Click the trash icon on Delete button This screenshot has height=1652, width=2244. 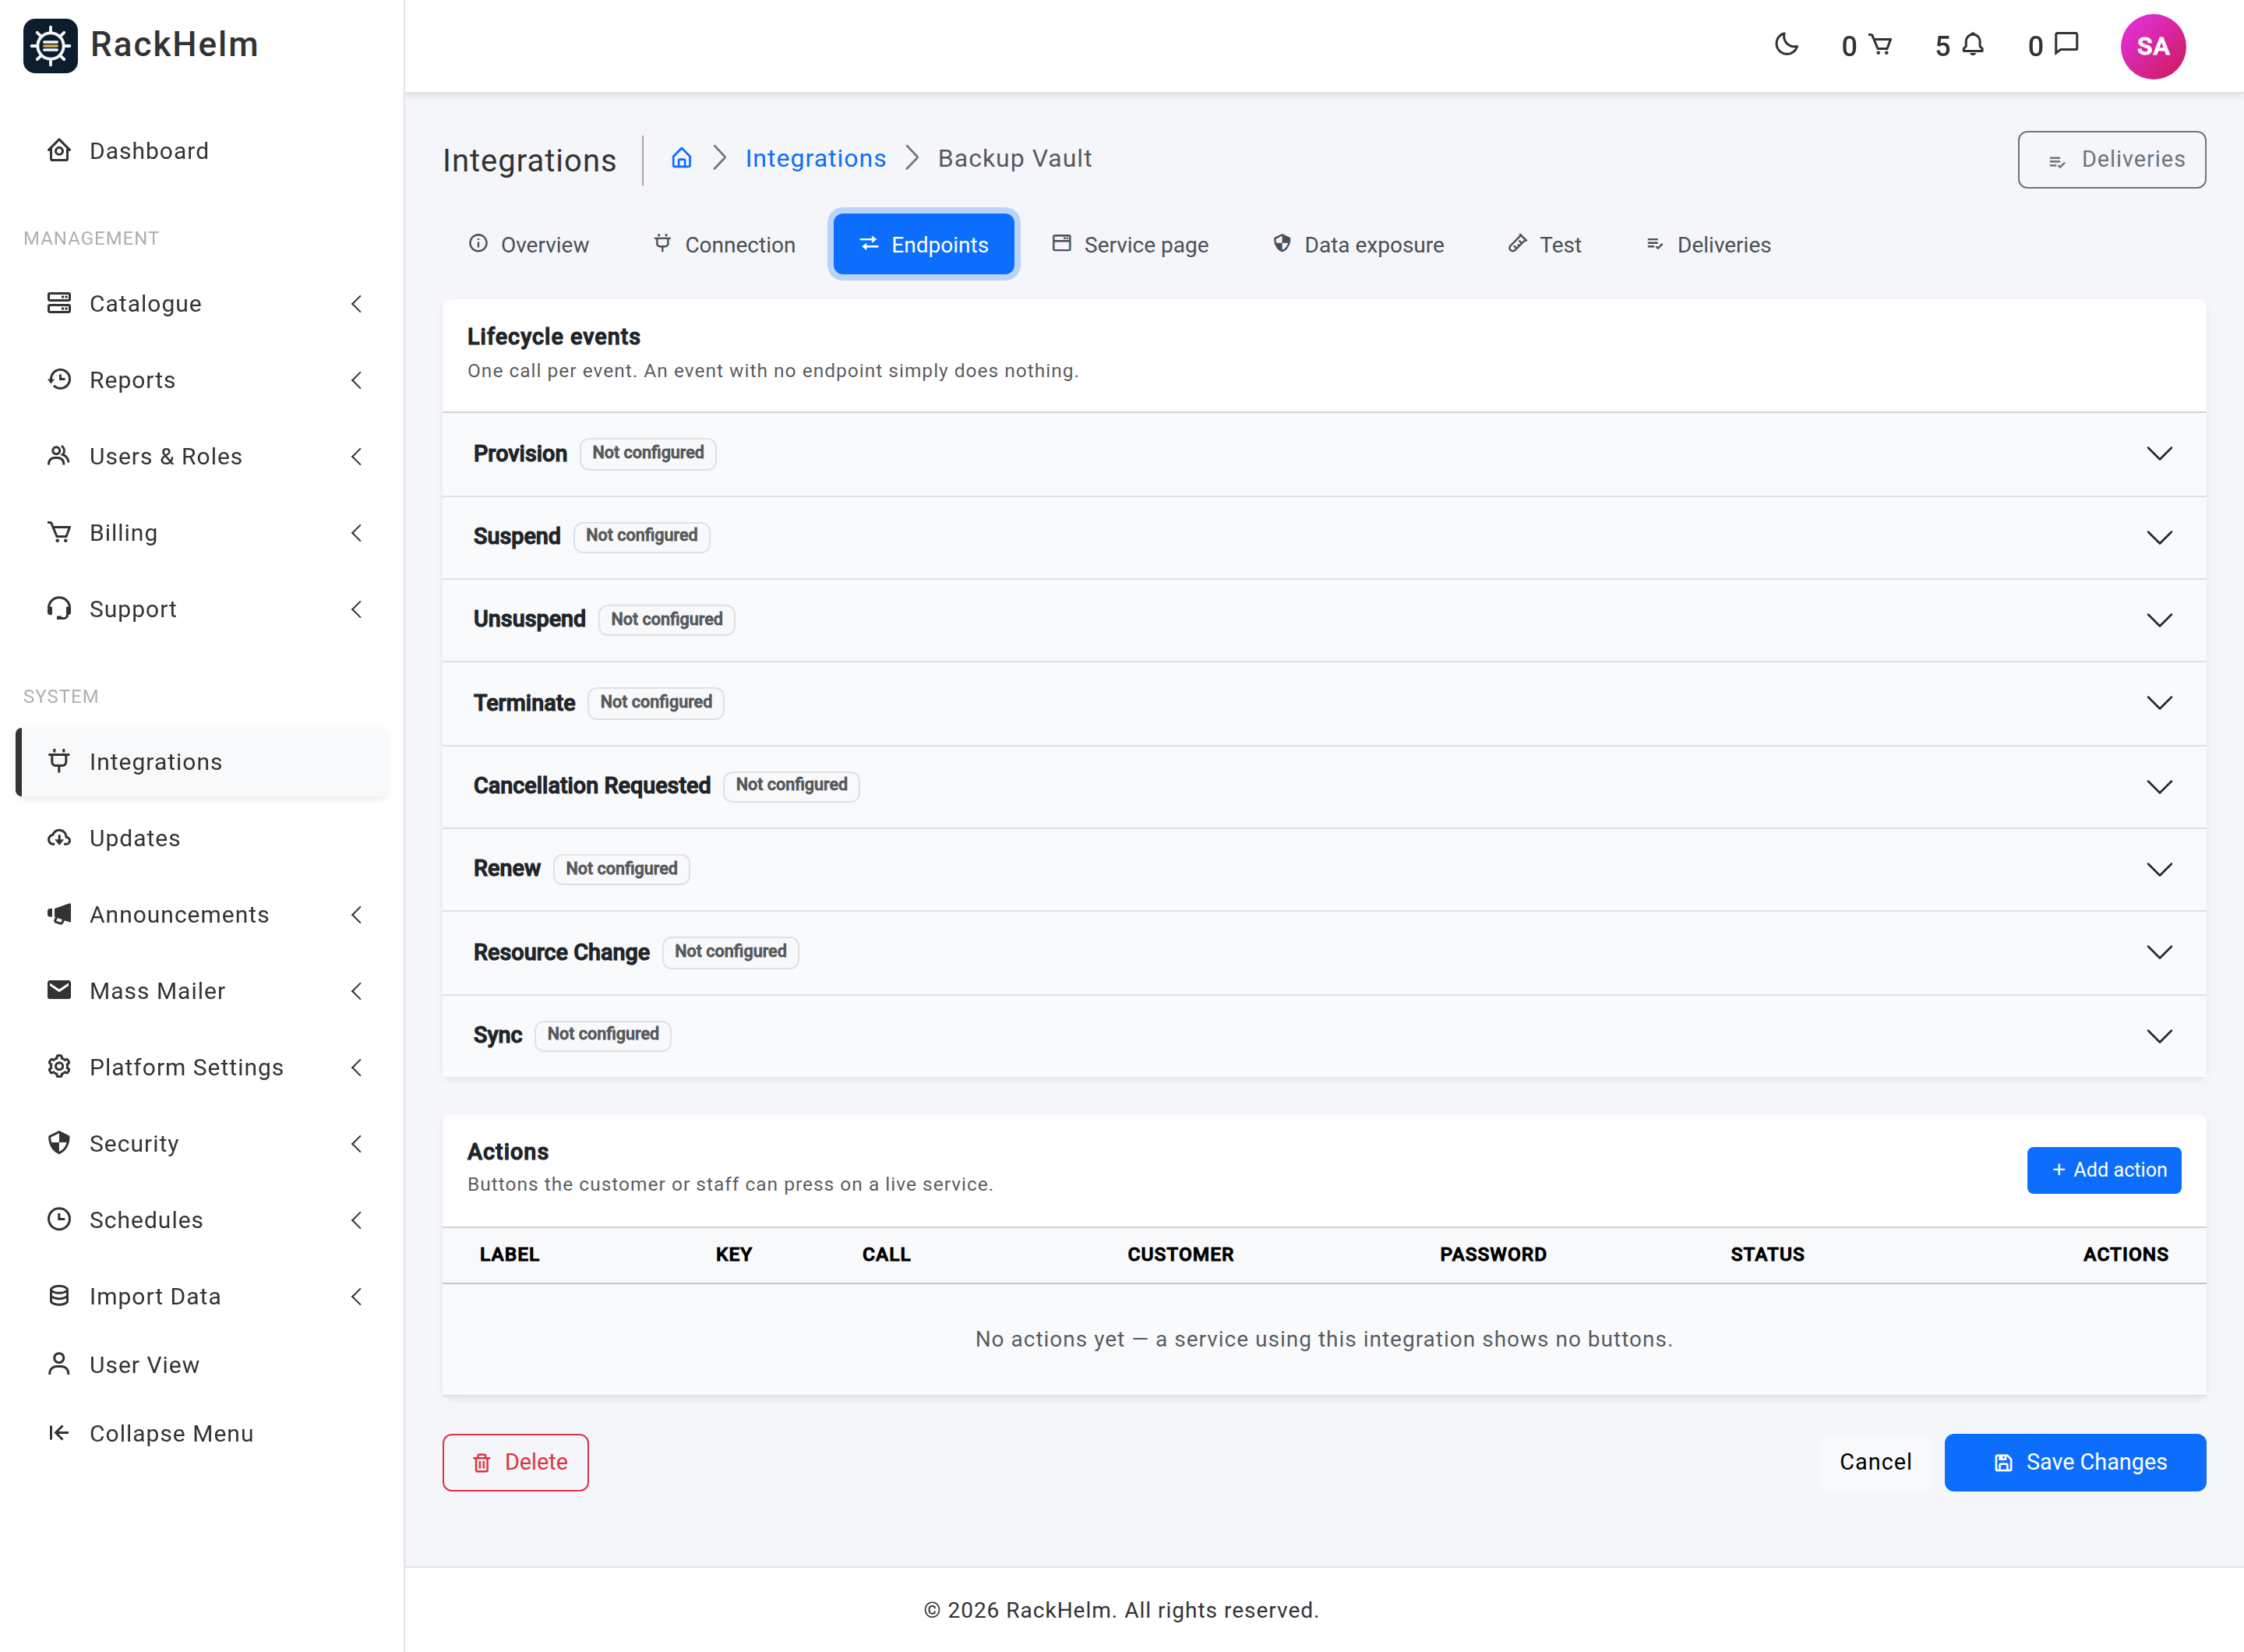click(482, 1463)
